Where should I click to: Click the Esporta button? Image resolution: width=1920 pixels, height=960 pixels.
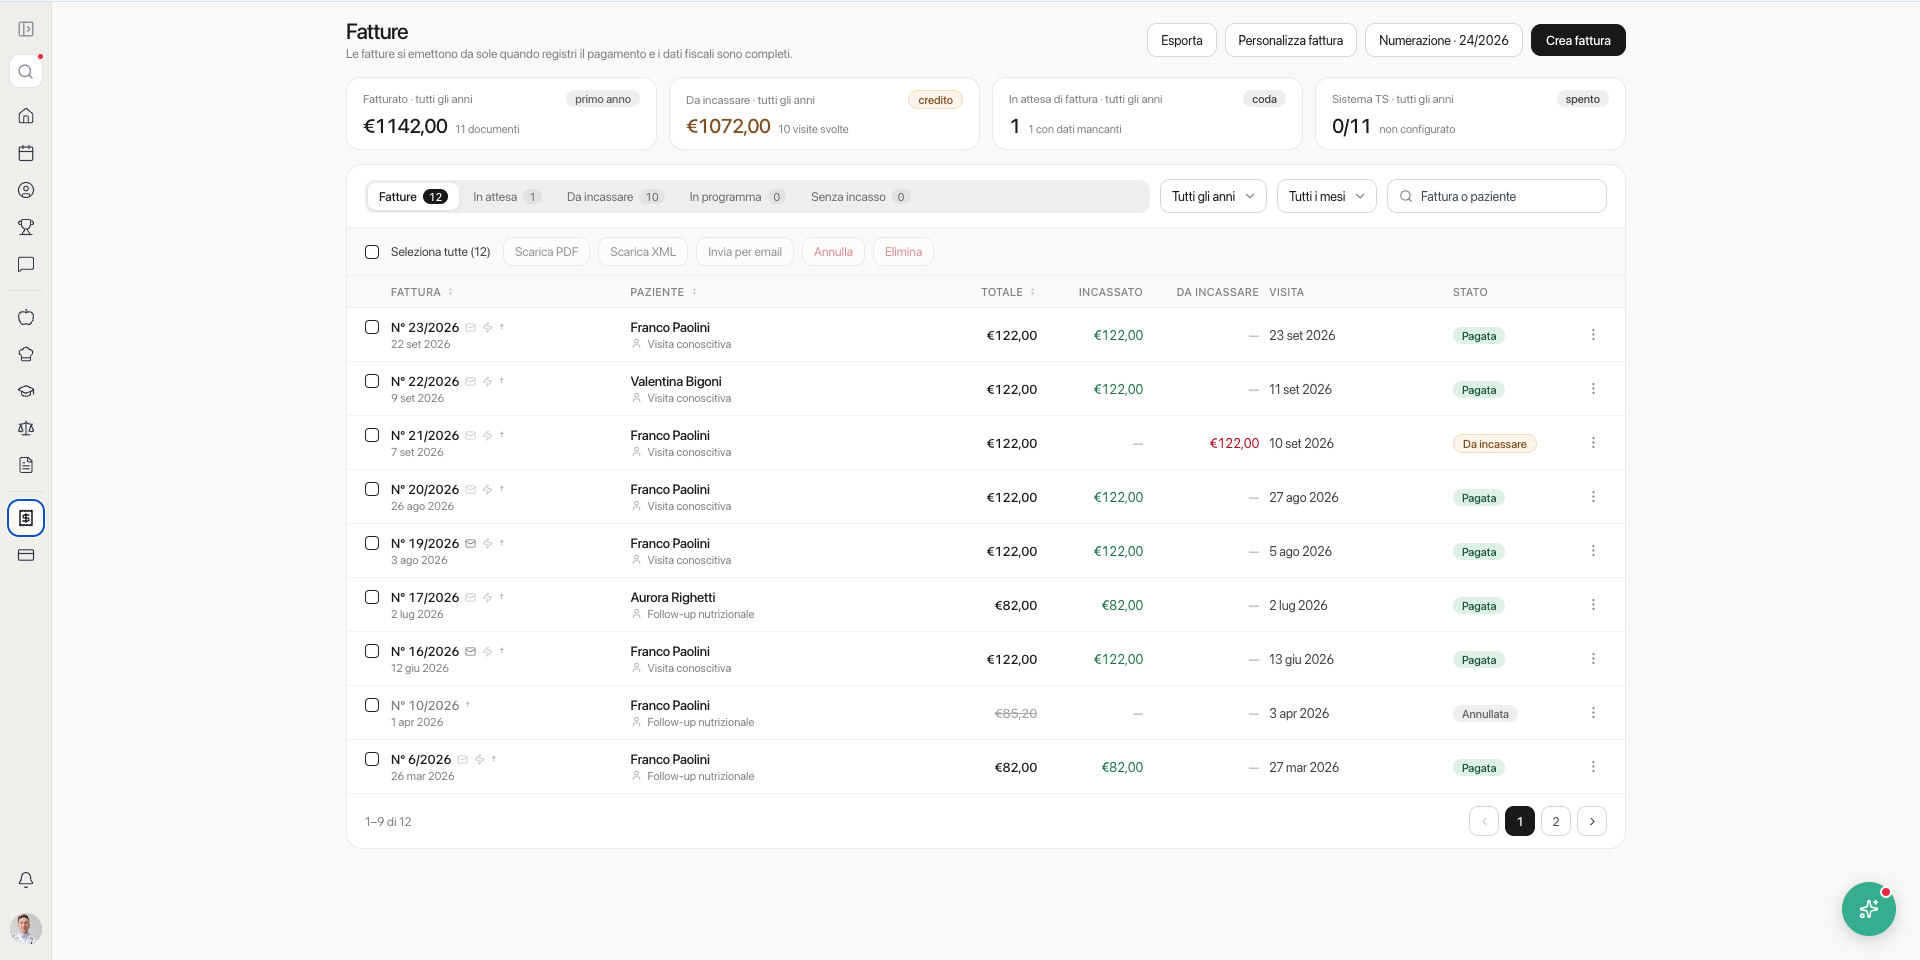[1181, 40]
